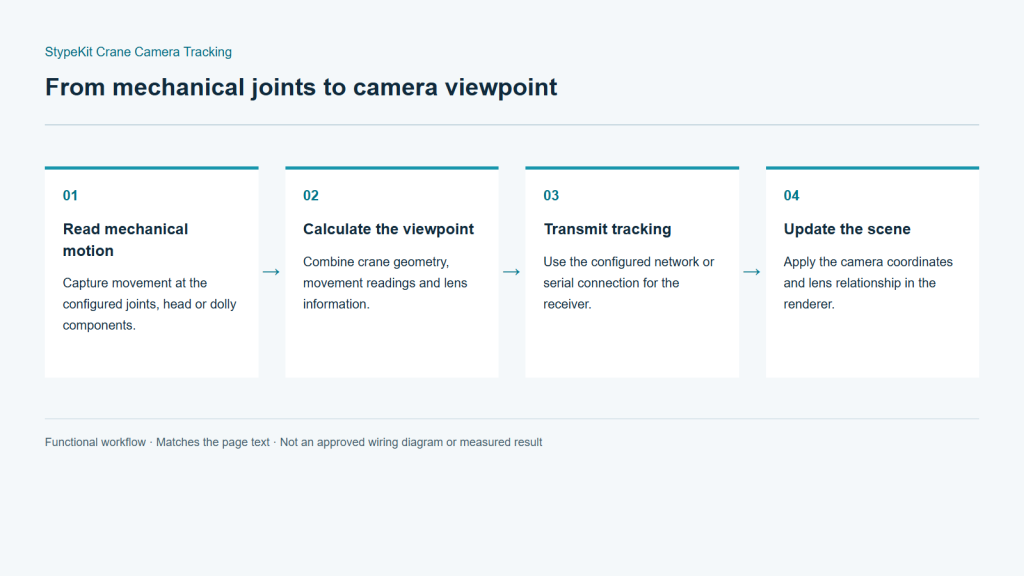This screenshot has height=576, width=1024.
Task: Click the Transmit tracking title
Action: 607,229
